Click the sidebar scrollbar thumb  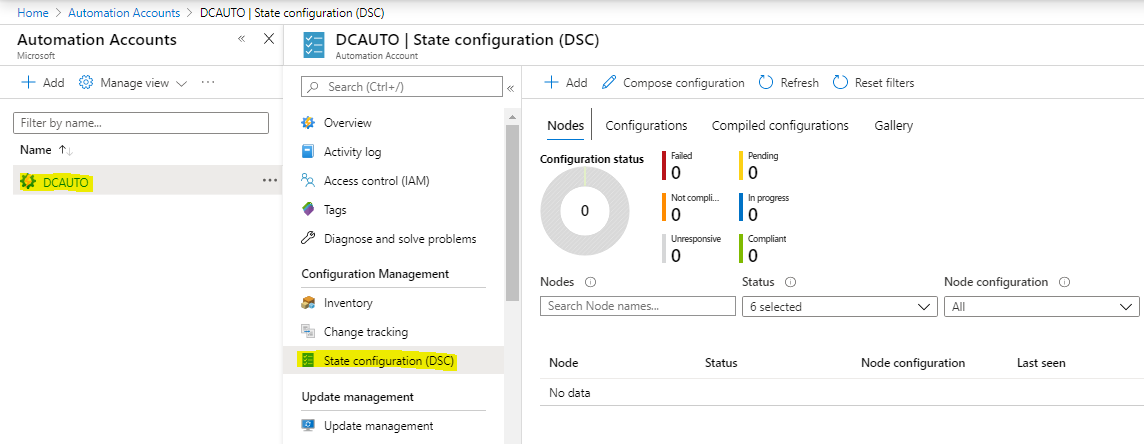click(512, 213)
